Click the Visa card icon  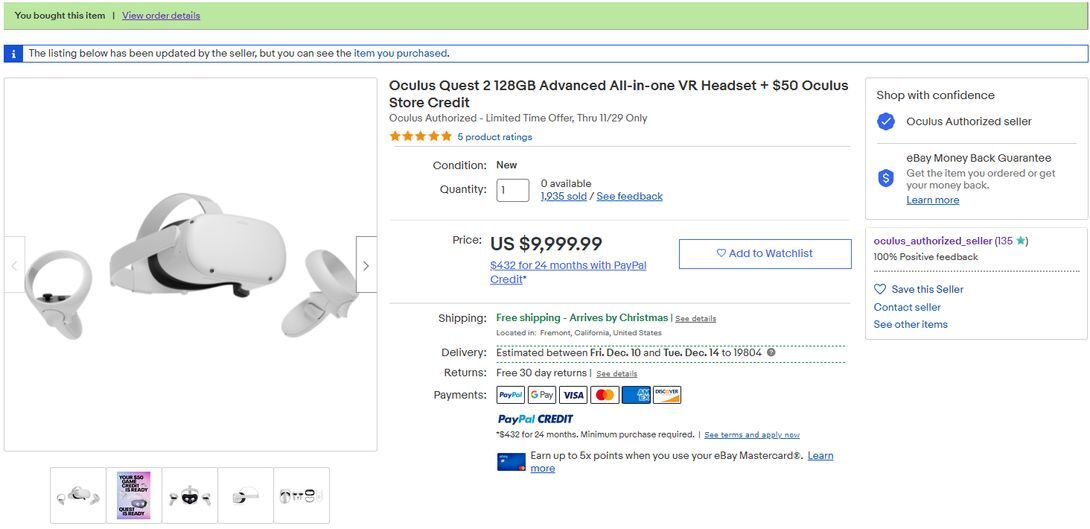click(x=573, y=395)
